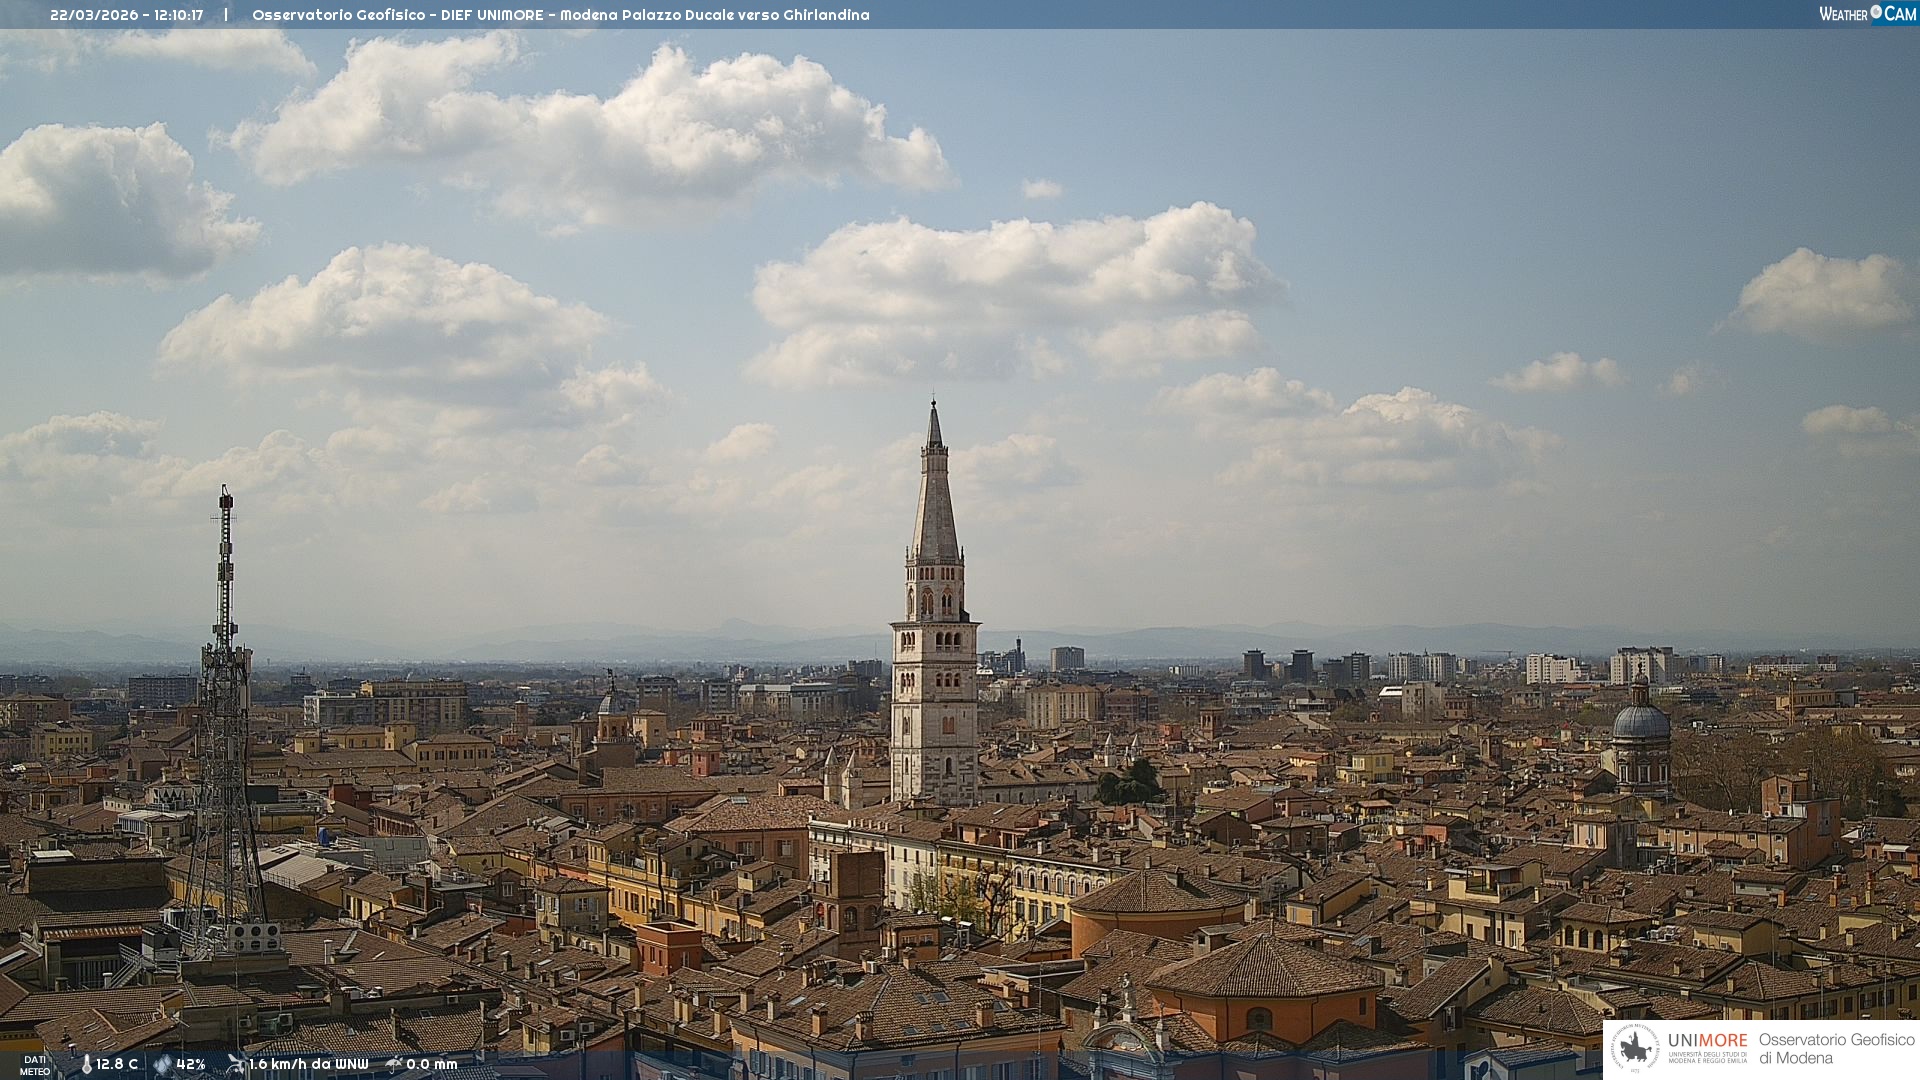The image size is (1920, 1080).
Task: Click the rain umbrella precipitation icon
Action: click(394, 1064)
